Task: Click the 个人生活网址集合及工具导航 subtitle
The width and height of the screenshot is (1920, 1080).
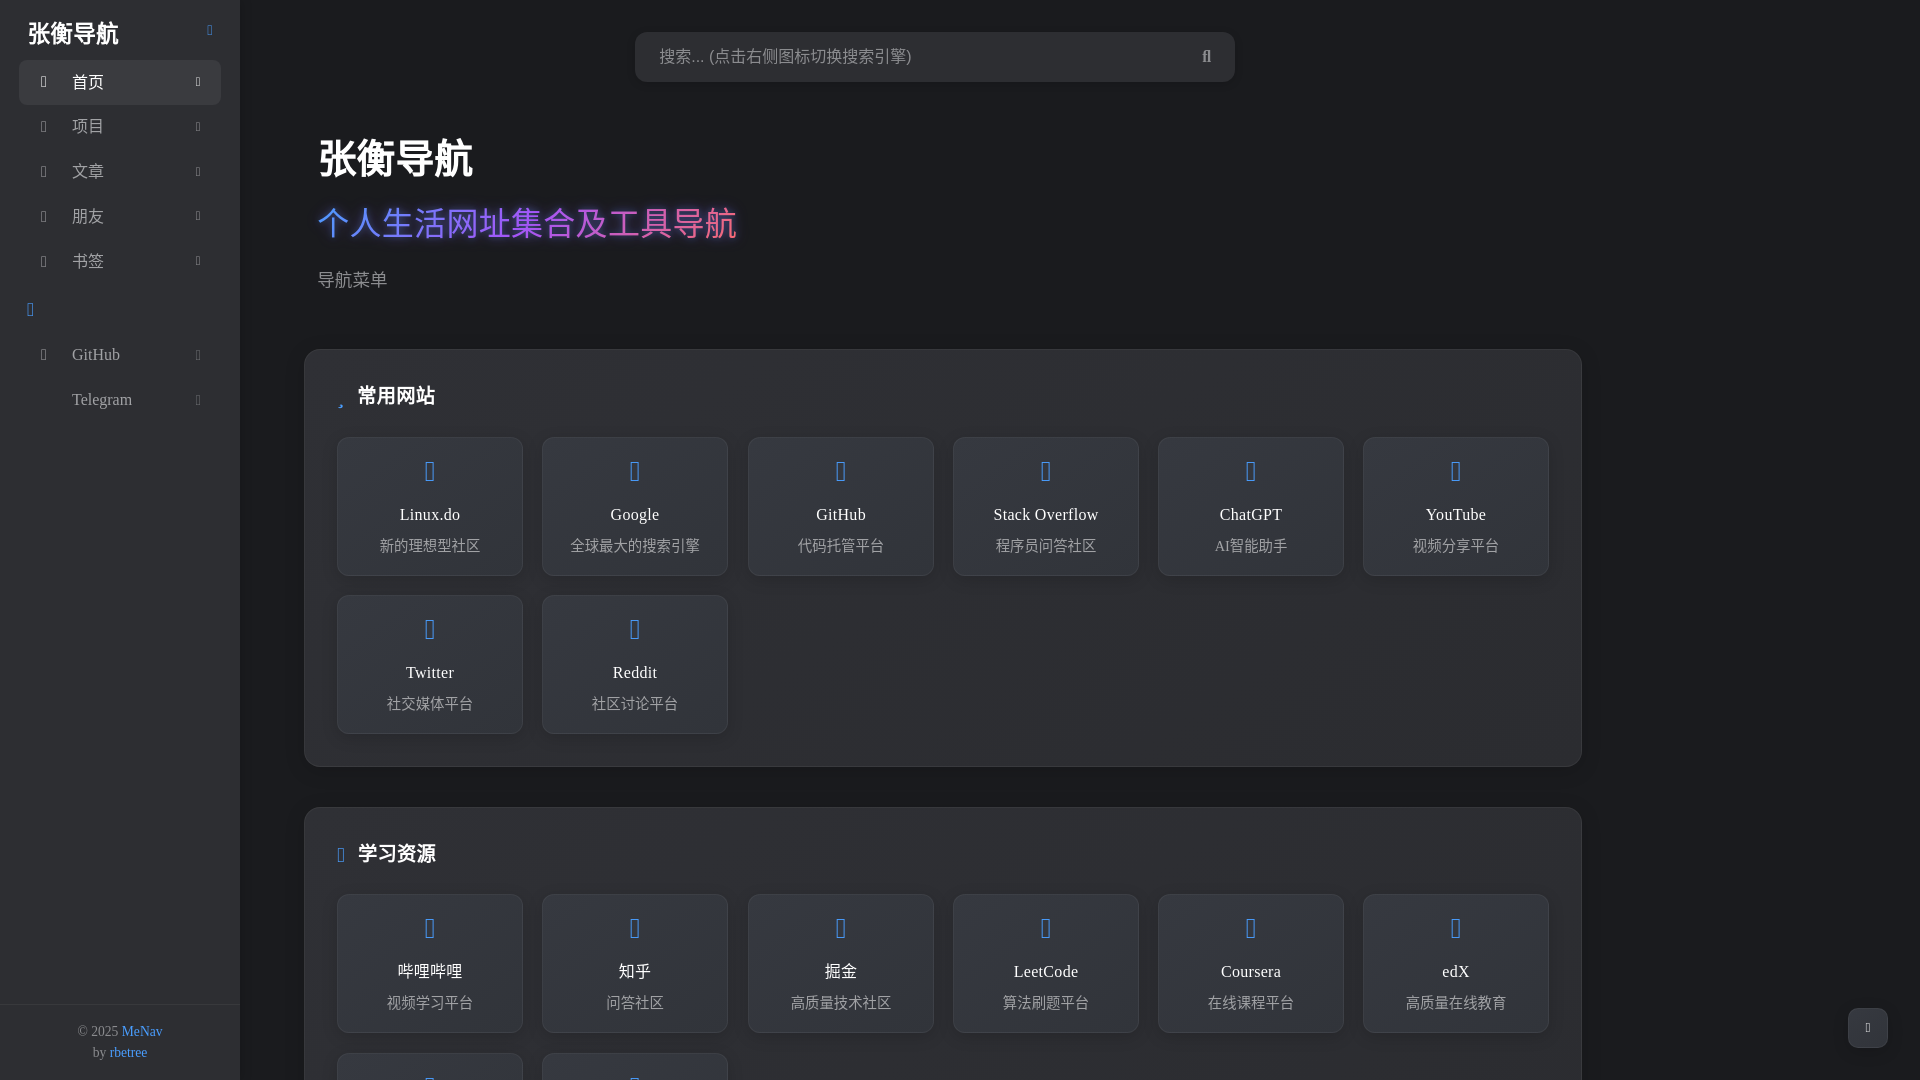Action: coord(527,223)
